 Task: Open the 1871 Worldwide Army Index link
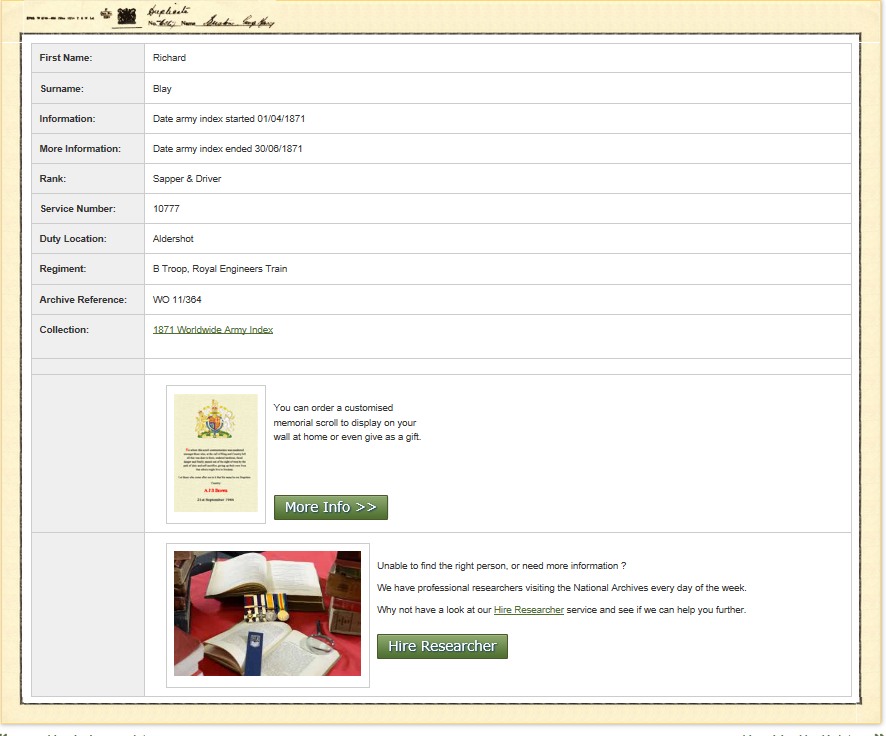(x=213, y=330)
